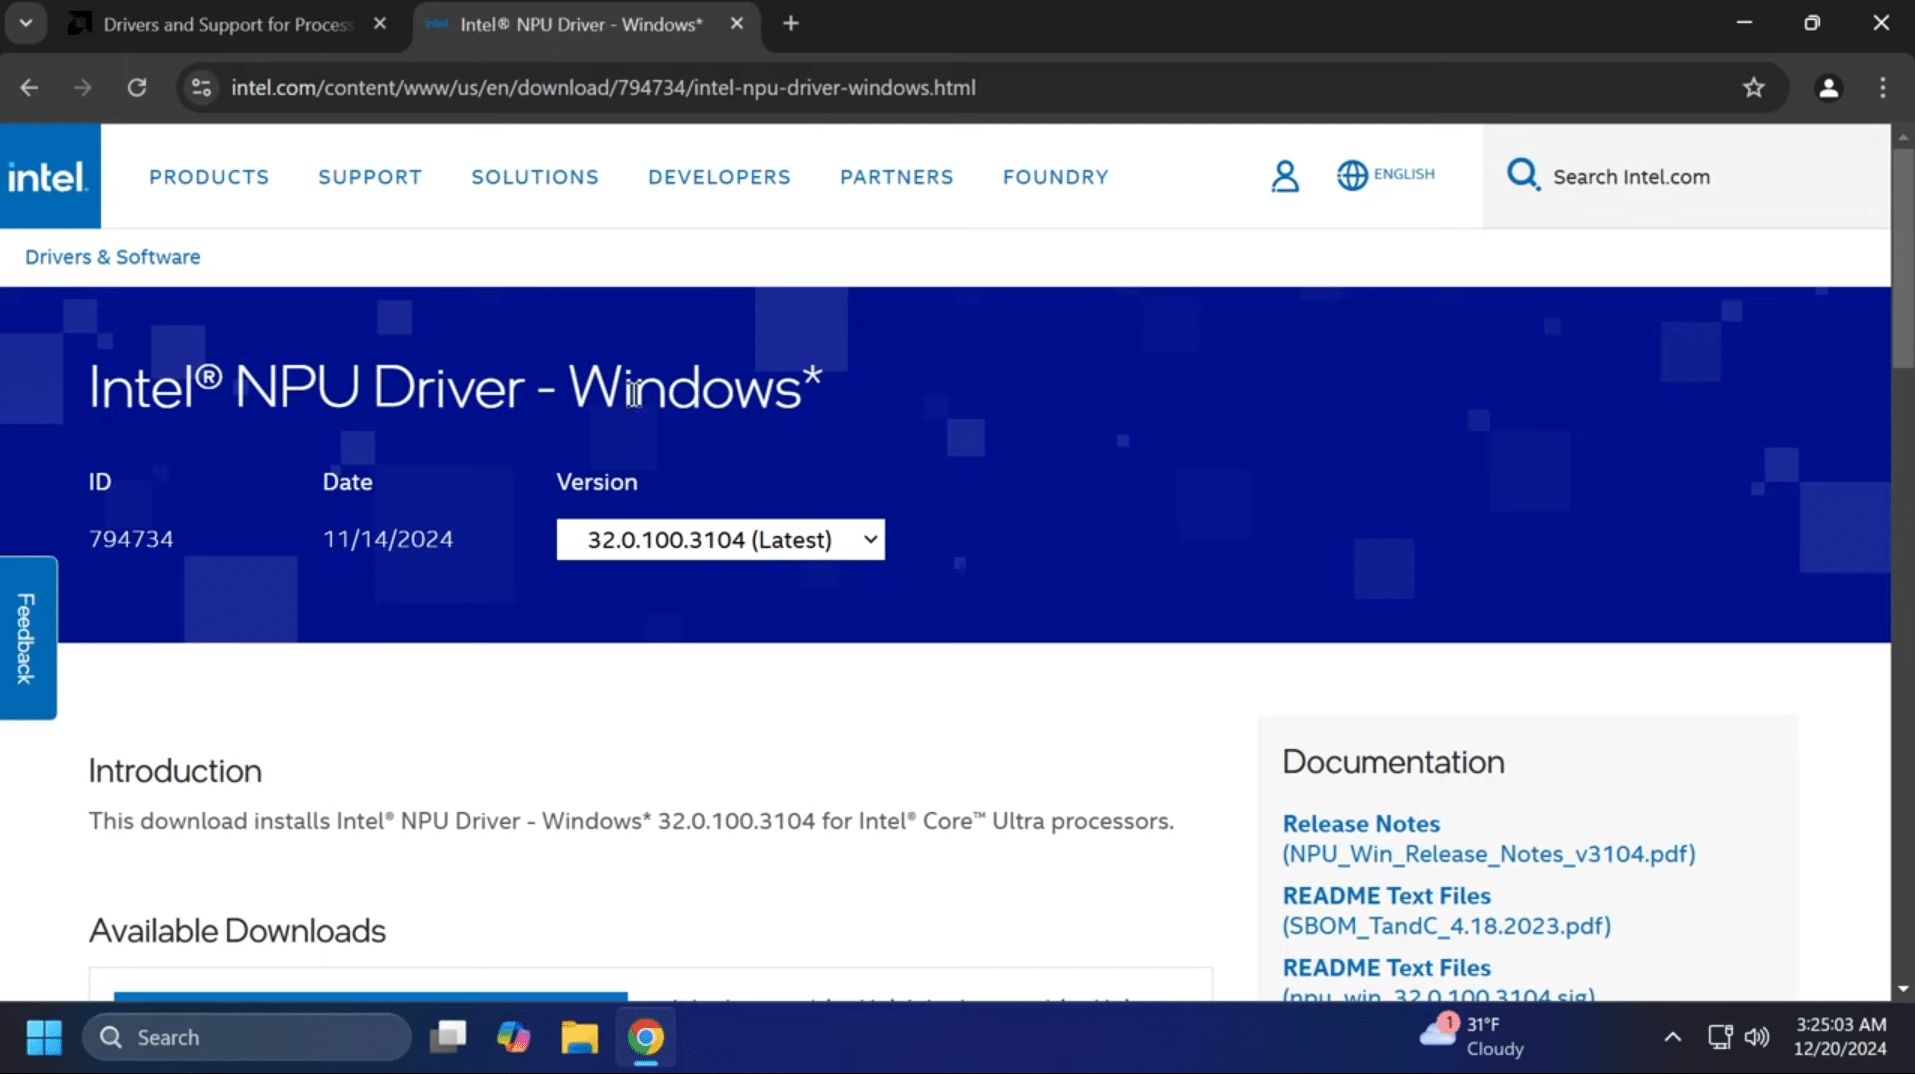Open the Feedback side tab
Screen dimensions: 1915x1074
pos(28,638)
